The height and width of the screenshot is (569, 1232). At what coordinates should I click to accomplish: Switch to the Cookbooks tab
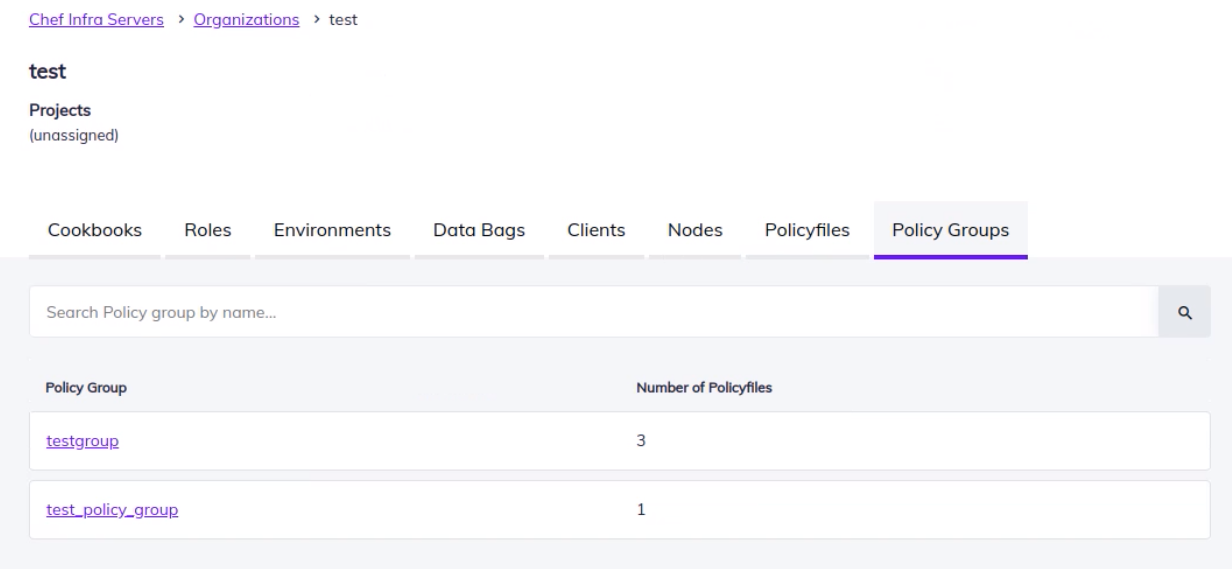pos(94,230)
